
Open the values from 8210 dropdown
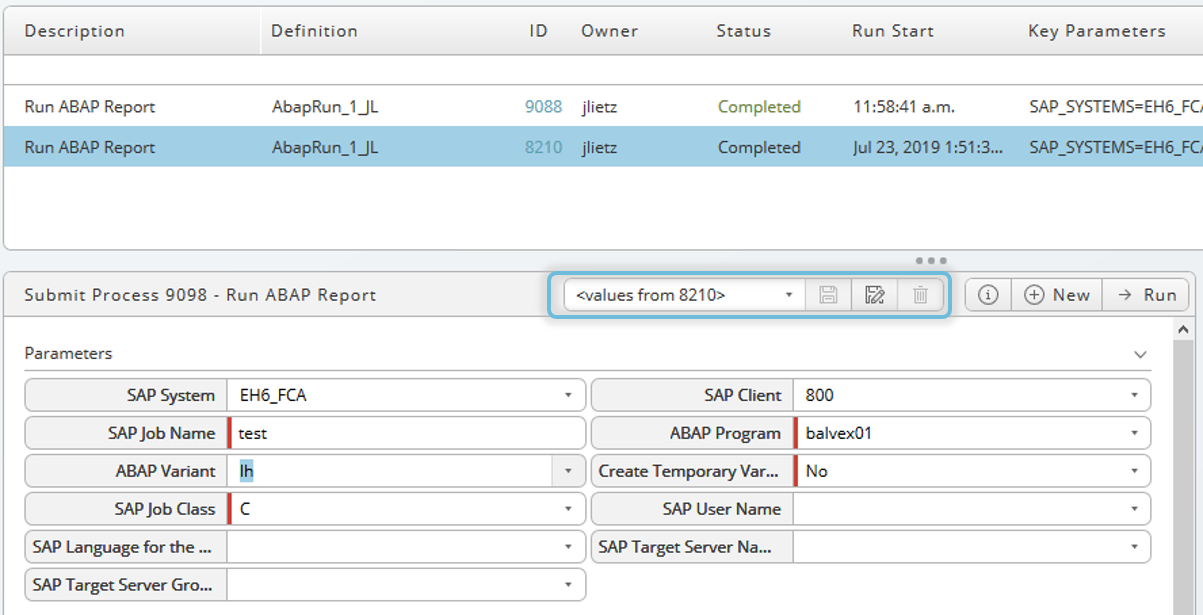pyautogui.click(x=685, y=295)
